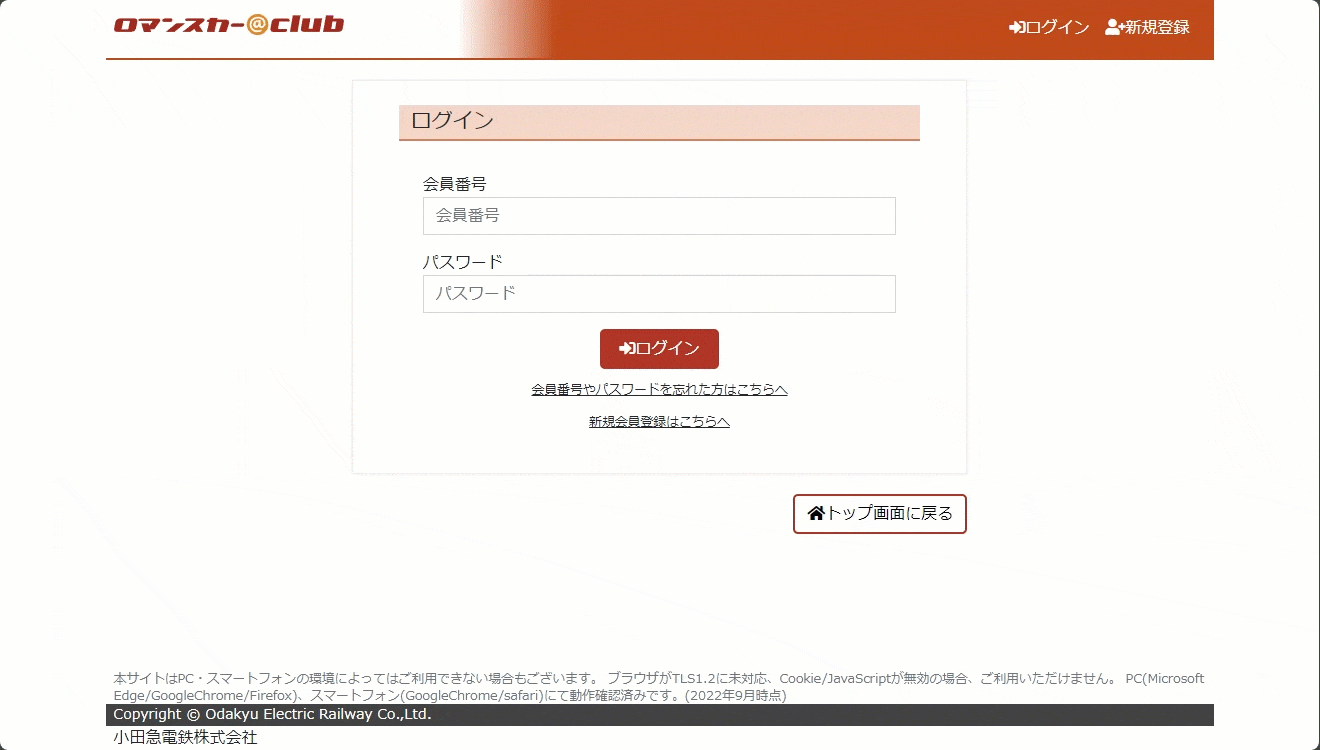Click the red ログイン submit button
The height and width of the screenshot is (750, 1320).
[x=659, y=349]
